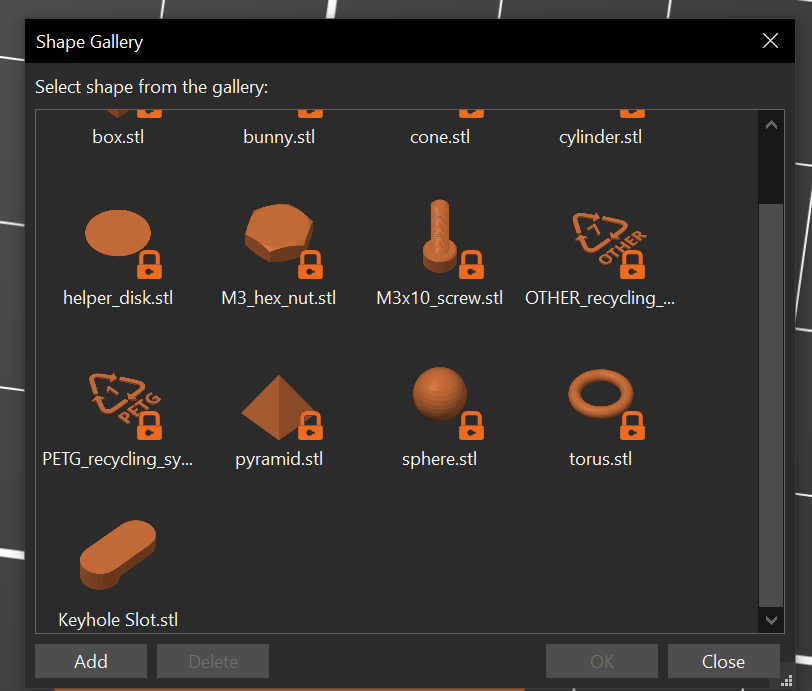Pick the M3x10_screw.stl model icon
Image resolution: width=812 pixels, height=691 pixels.
(440, 236)
